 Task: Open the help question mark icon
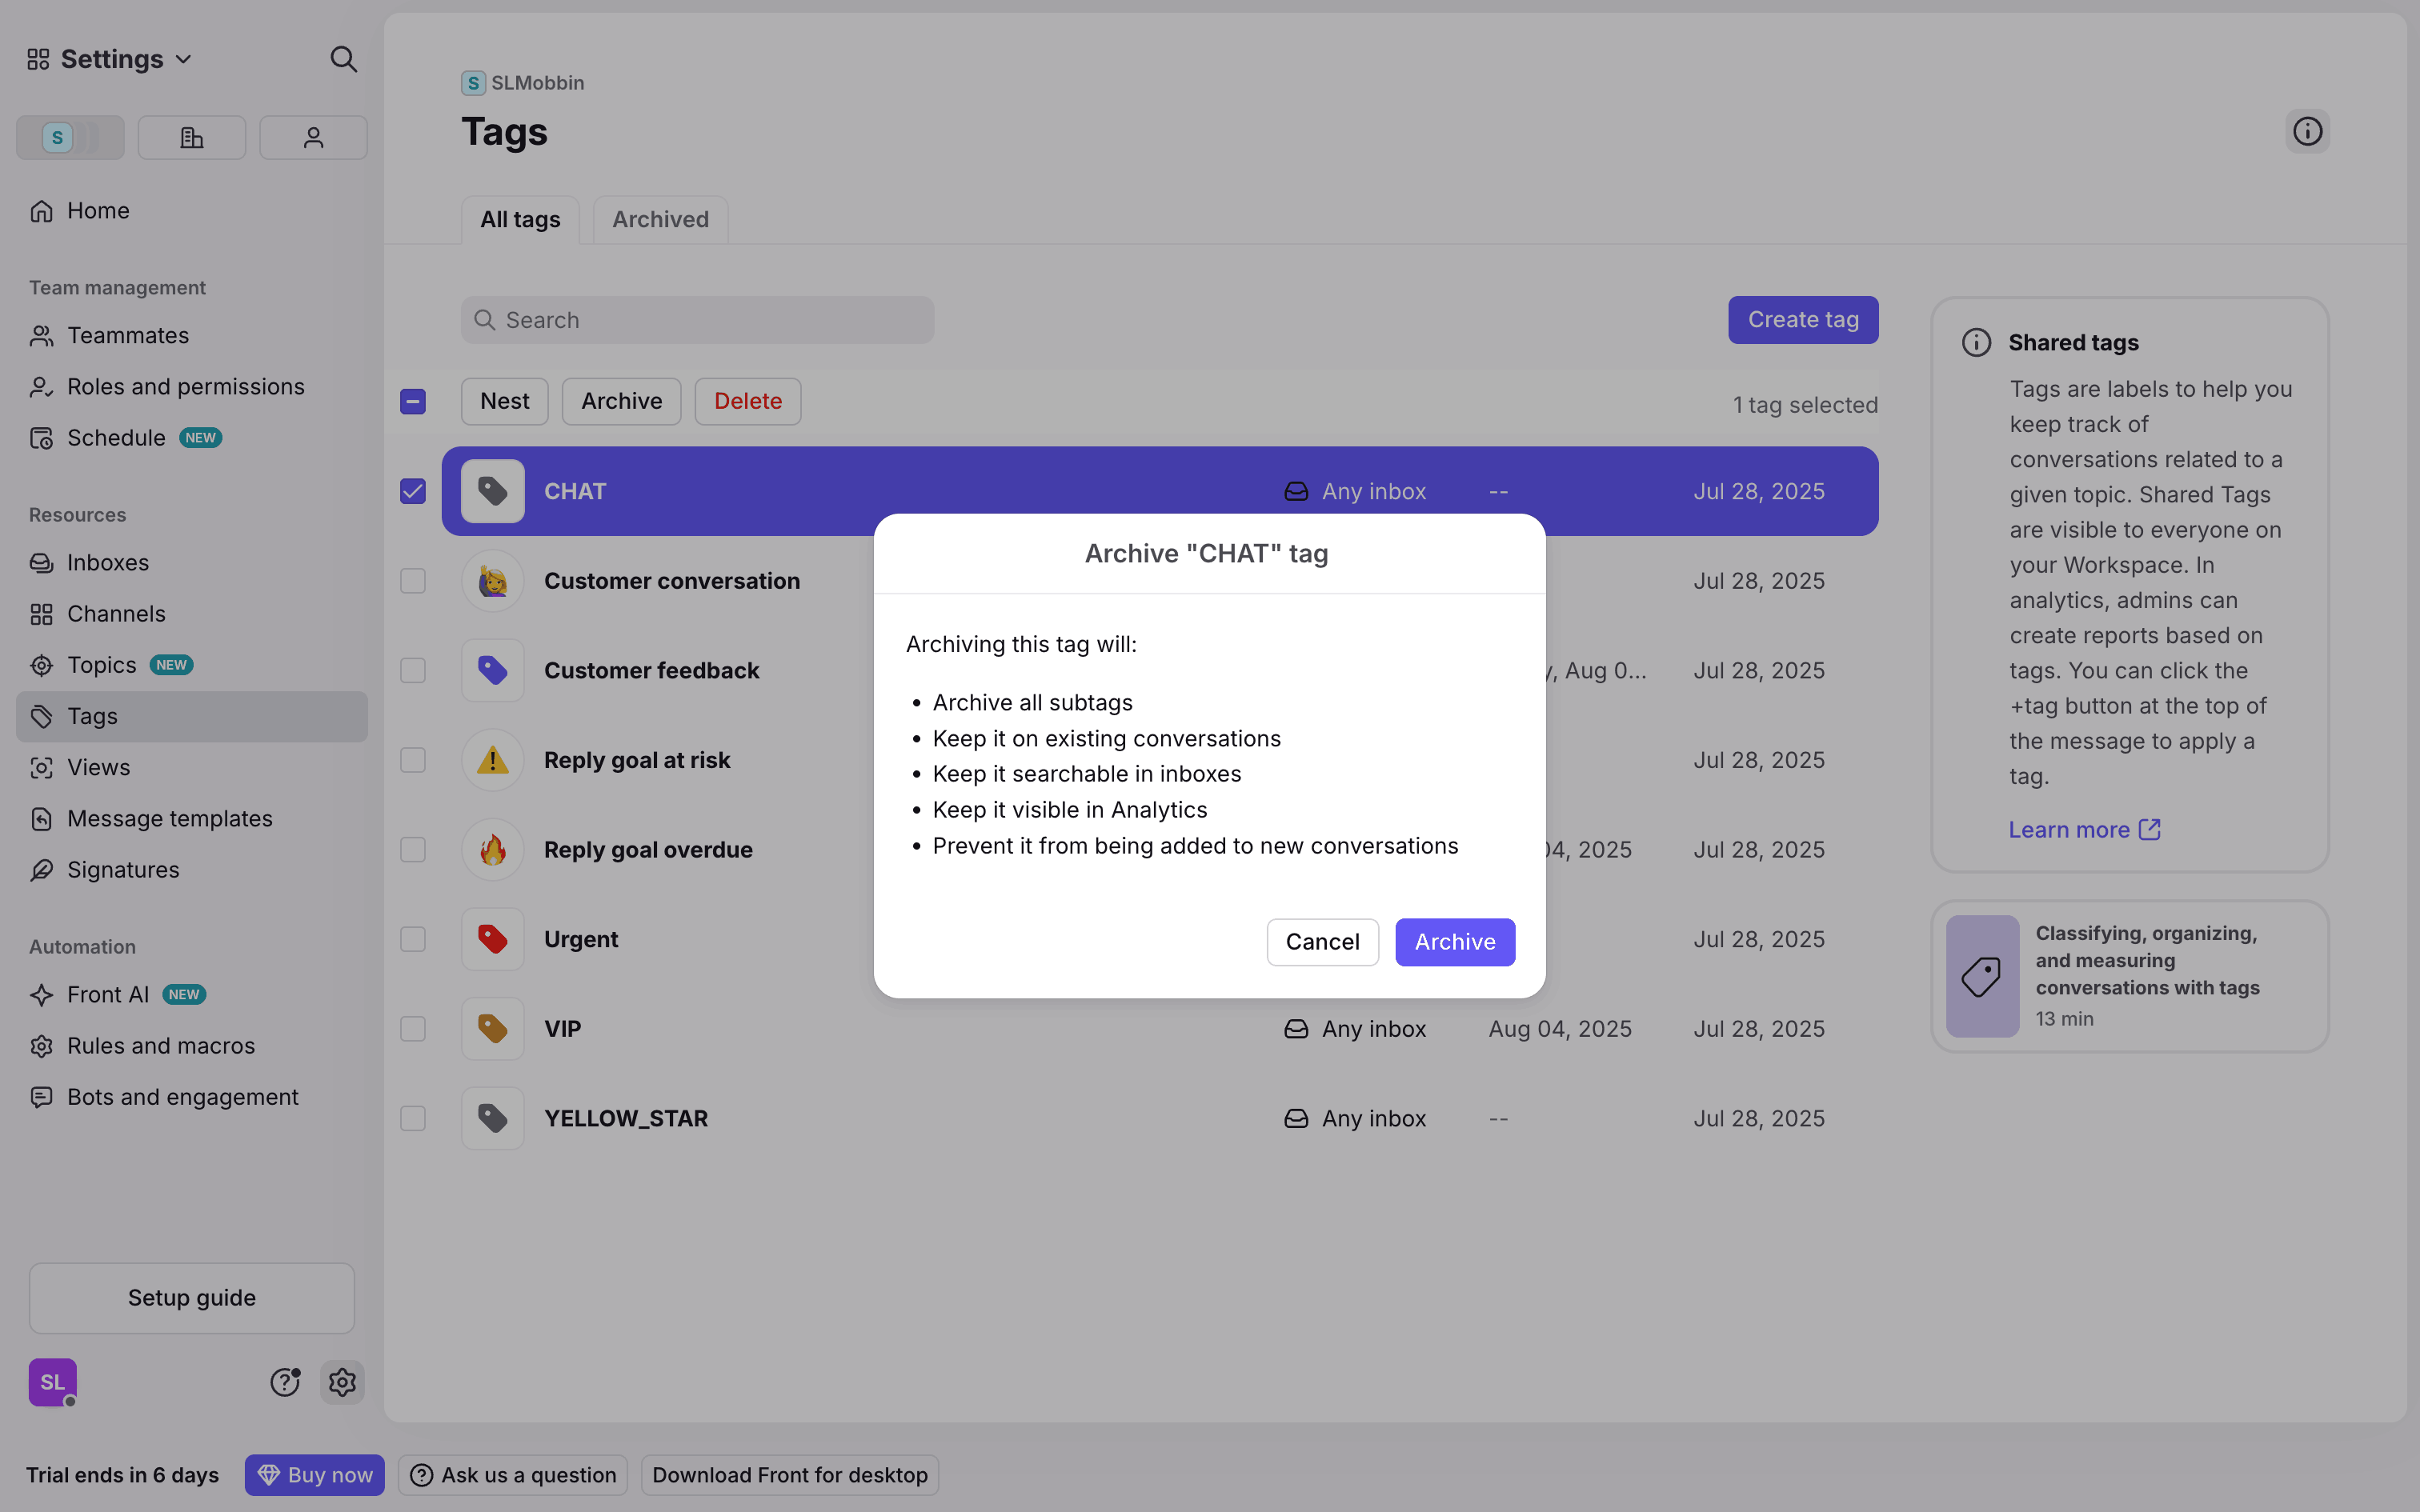285,1382
